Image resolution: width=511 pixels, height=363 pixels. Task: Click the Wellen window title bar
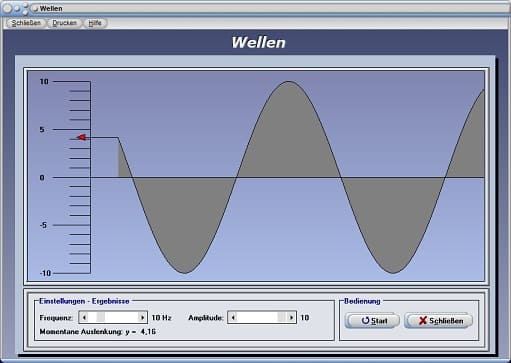click(x=255, y=8)
